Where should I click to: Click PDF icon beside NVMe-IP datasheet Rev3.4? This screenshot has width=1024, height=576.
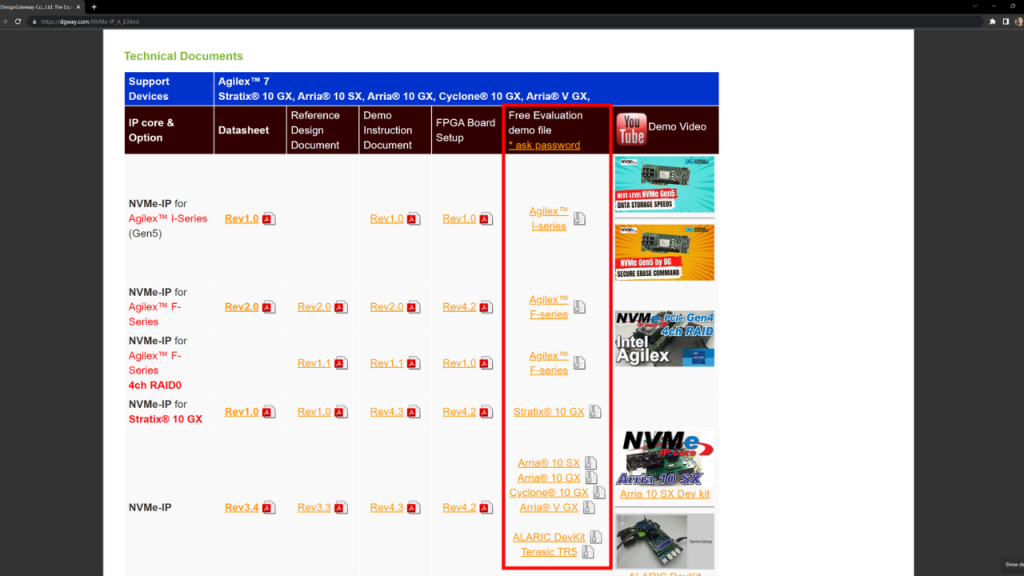268,507
